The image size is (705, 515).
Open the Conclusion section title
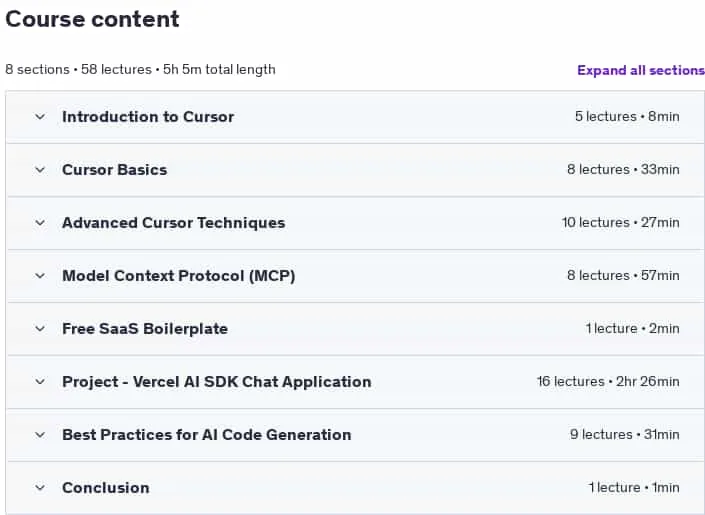(x=106, y=488)
